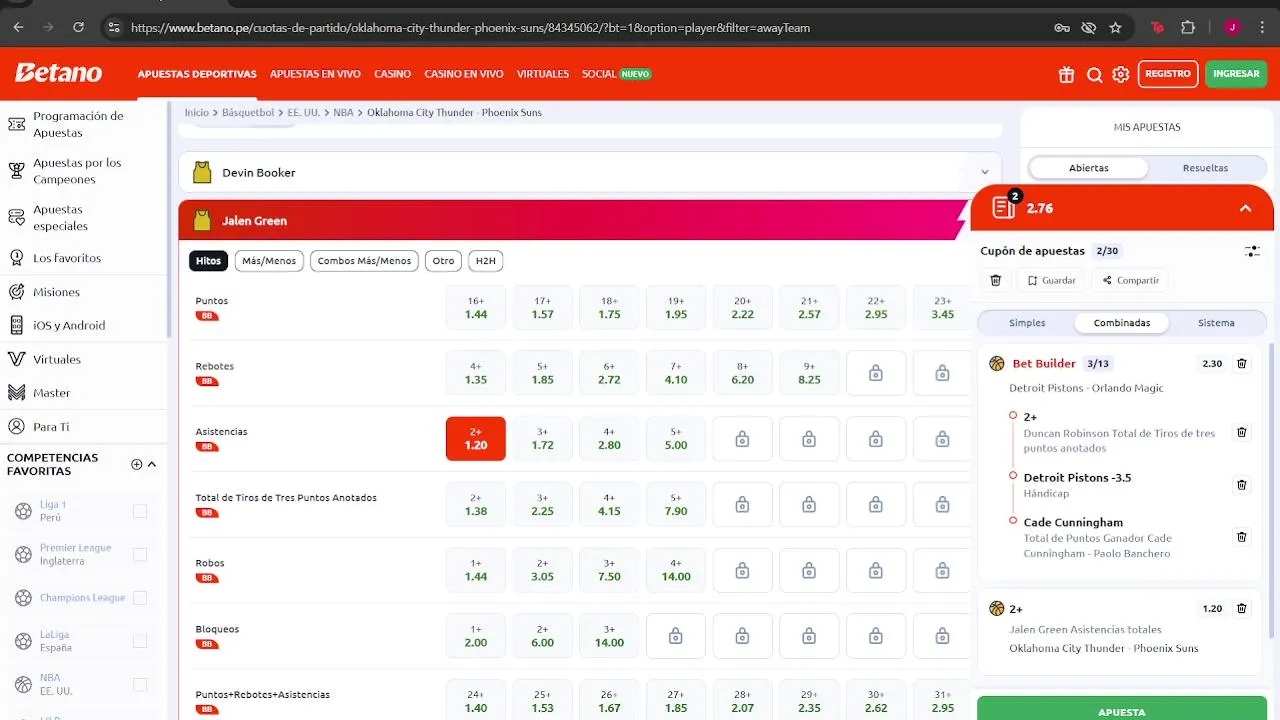Switch to Combos Más/Menos filter tab
The image size is (1280, 720).
364,261
